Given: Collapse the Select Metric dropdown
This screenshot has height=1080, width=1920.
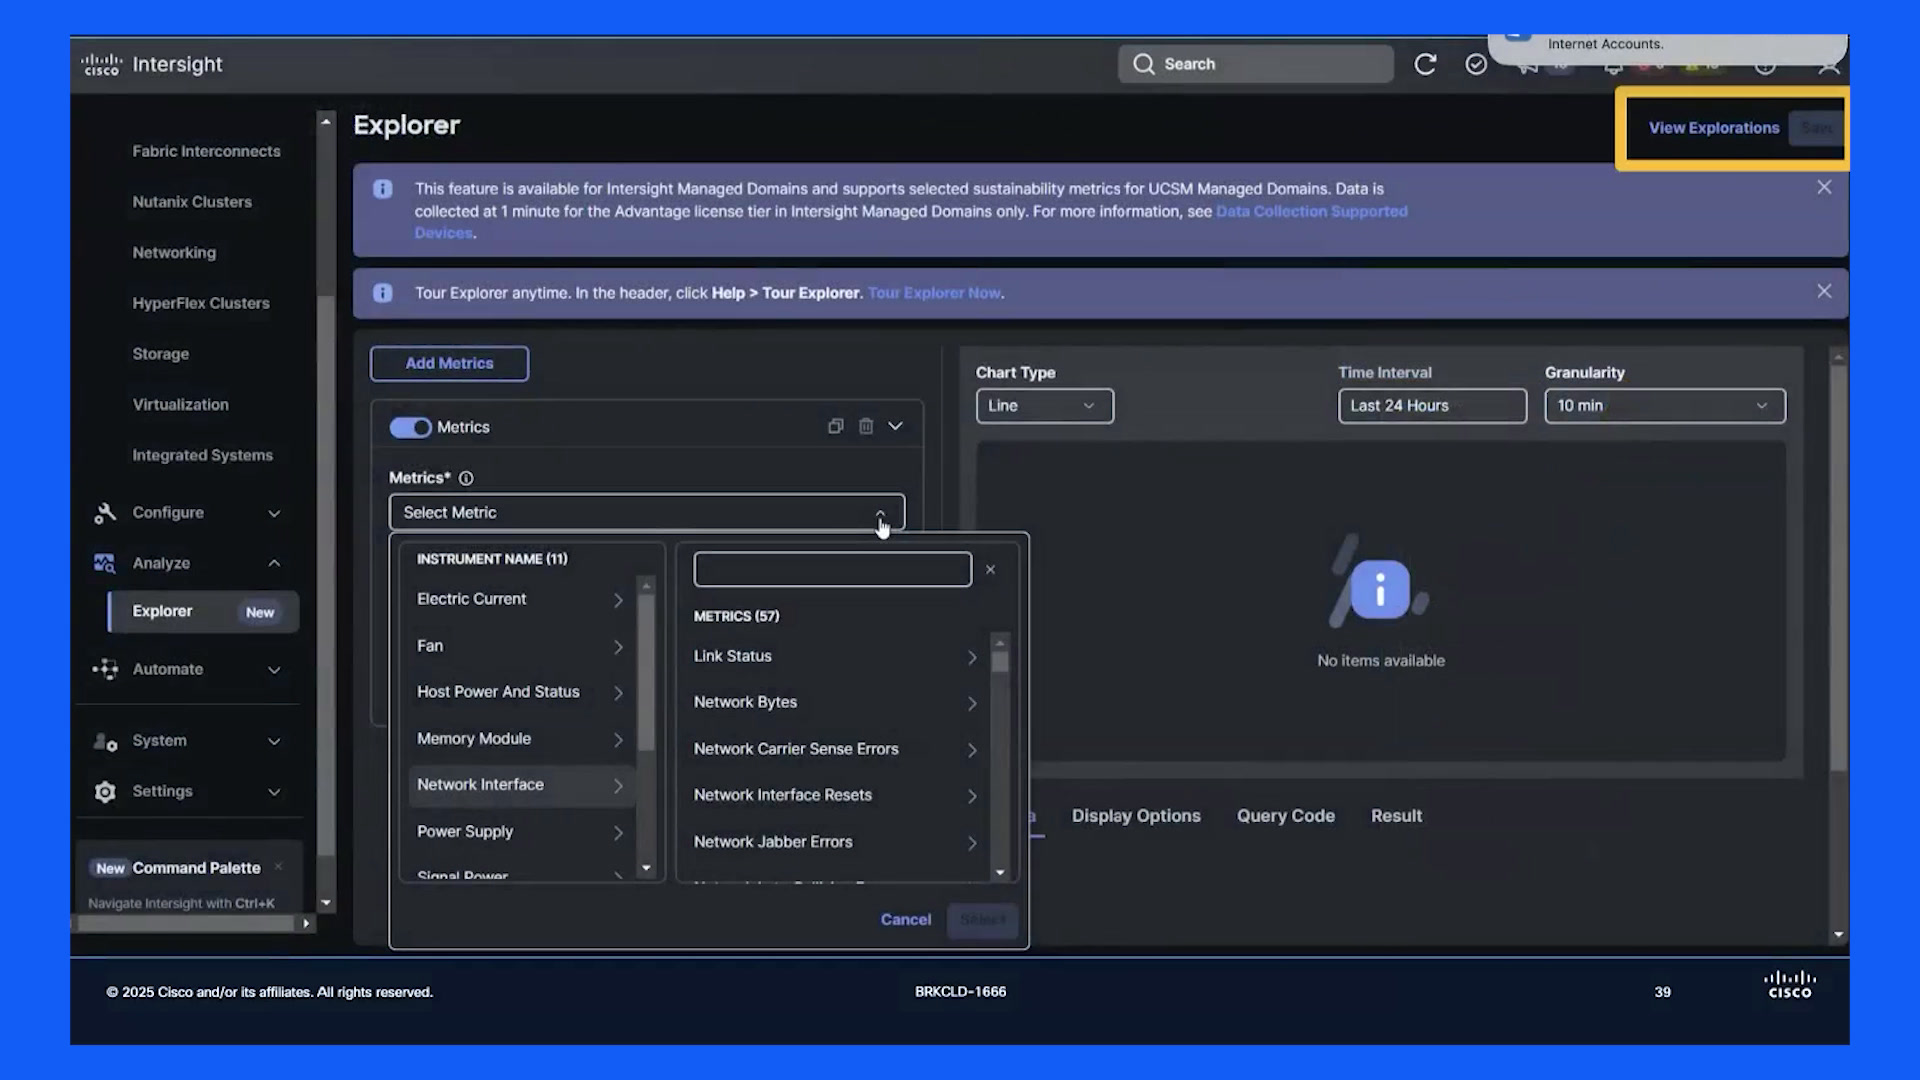Looking at the screenshot, I should coord(880,513).
